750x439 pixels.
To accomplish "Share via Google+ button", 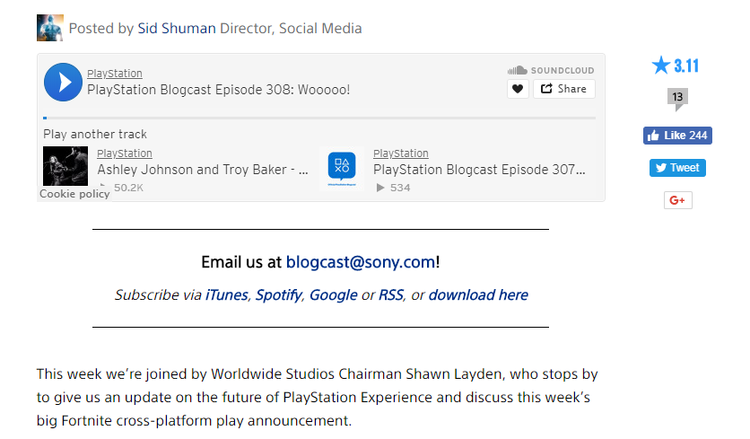I will (678, 200).
